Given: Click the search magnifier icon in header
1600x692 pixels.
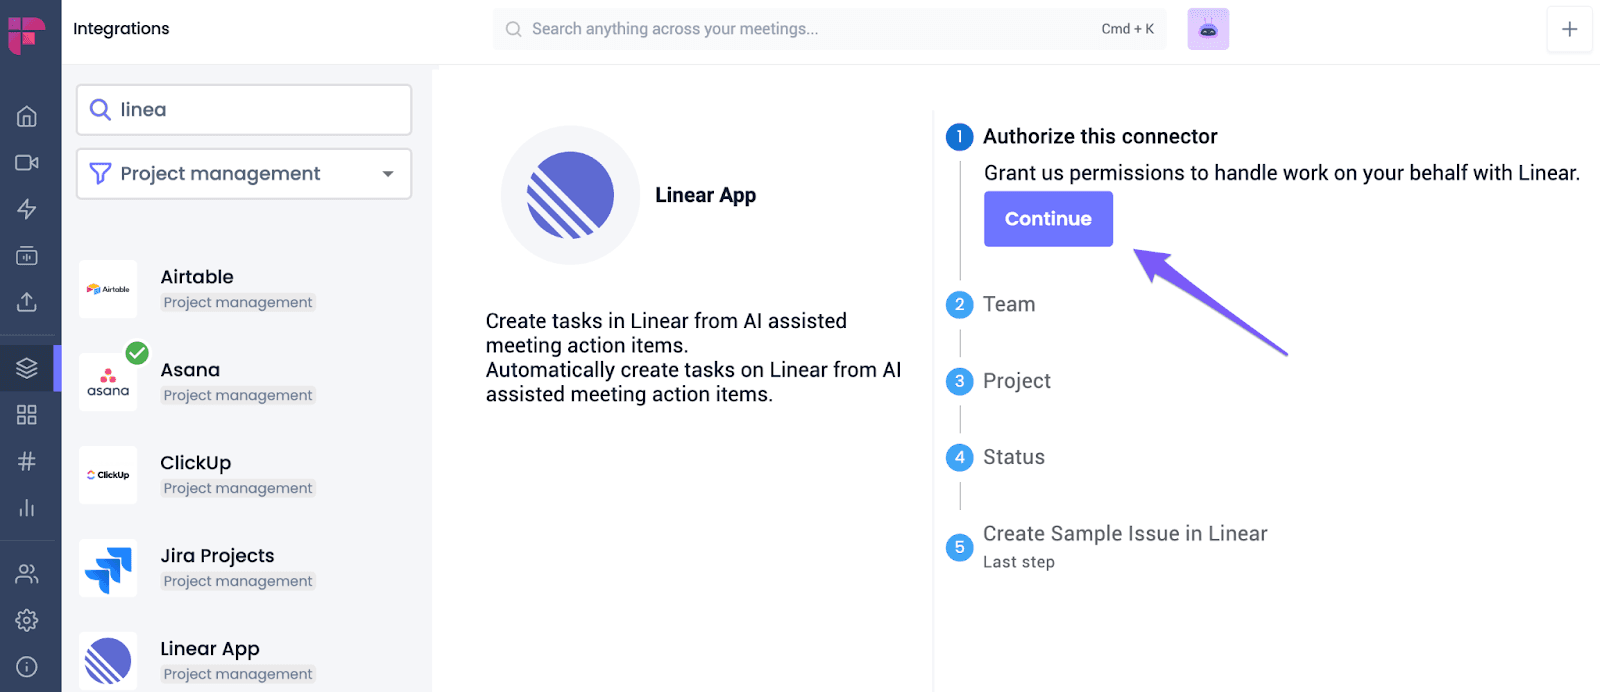Looking at the screenshot, I should (514, 29).
